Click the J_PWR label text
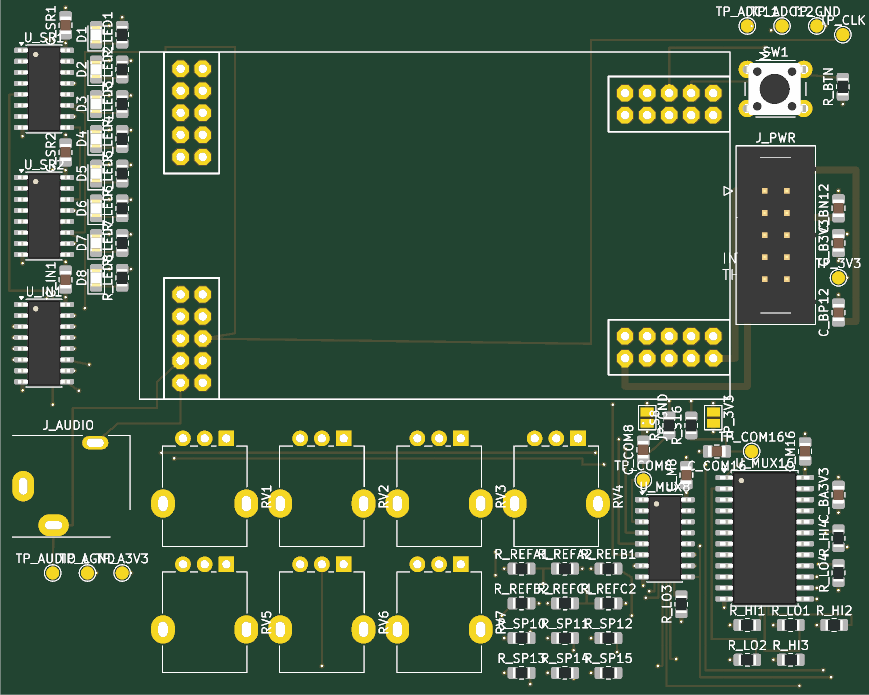The image size is (869, 695). (x=775, y=137)
